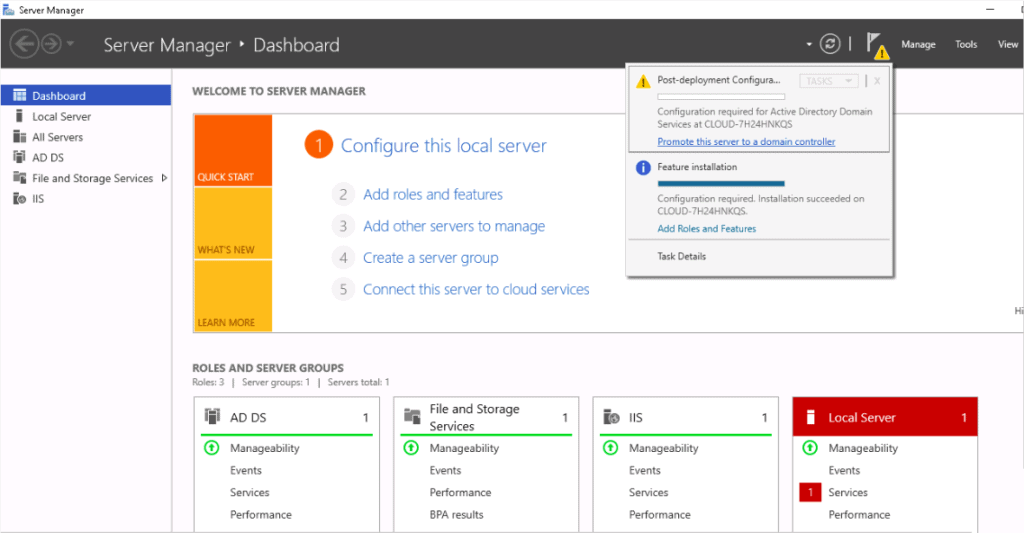Expand File and Storage Services arrow
1024x533 pixels.
point(164,178)
